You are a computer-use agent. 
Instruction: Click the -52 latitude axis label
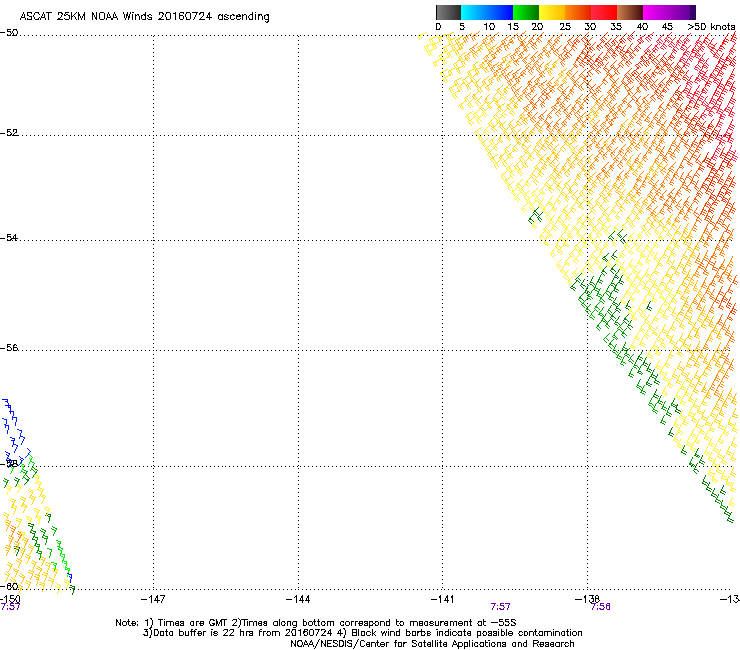(9, 133)
